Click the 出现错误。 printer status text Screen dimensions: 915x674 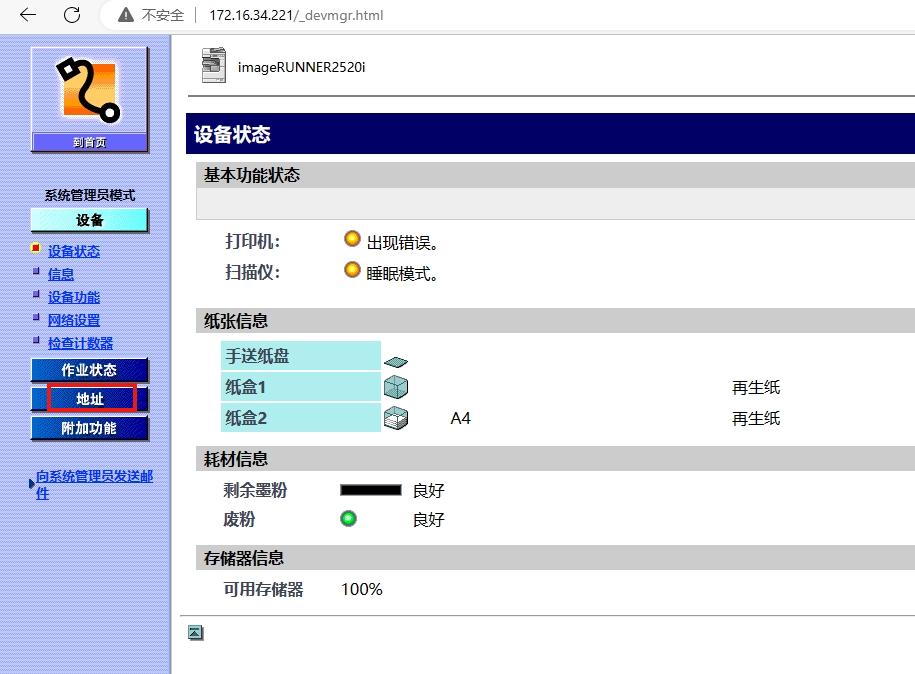402,243
